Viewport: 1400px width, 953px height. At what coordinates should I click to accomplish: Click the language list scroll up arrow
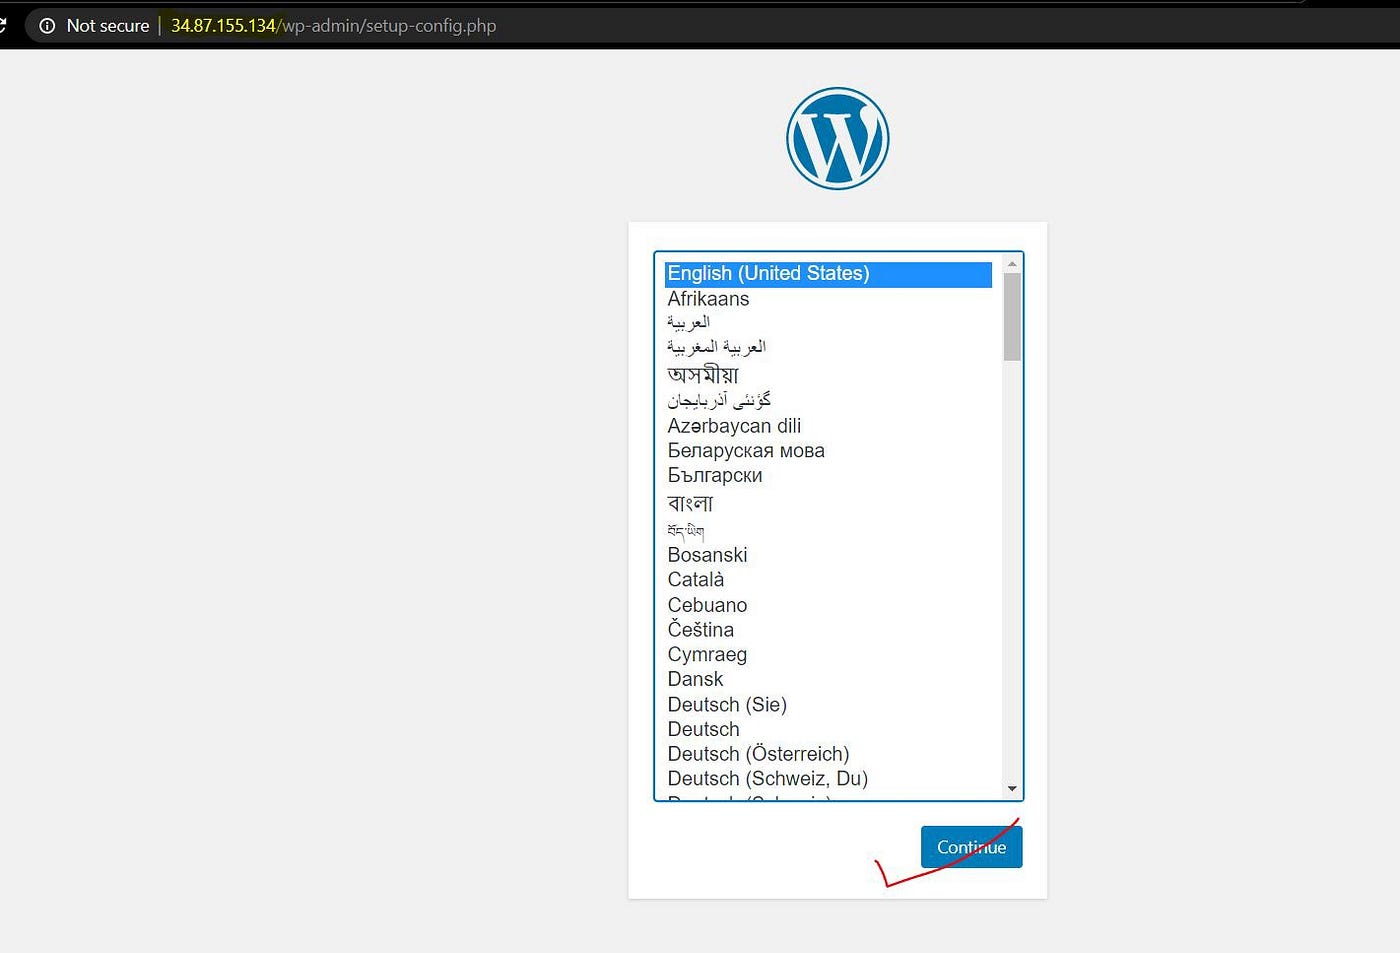(1012, 264)
